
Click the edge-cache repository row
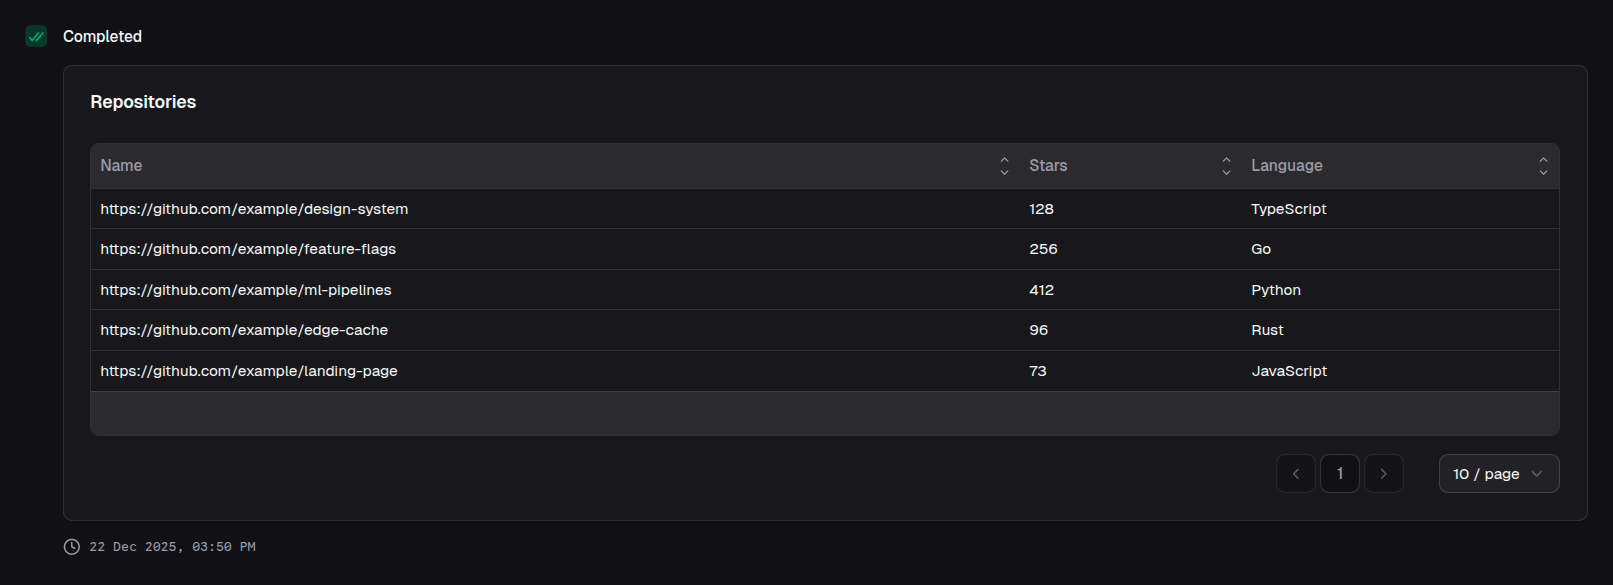243,329
